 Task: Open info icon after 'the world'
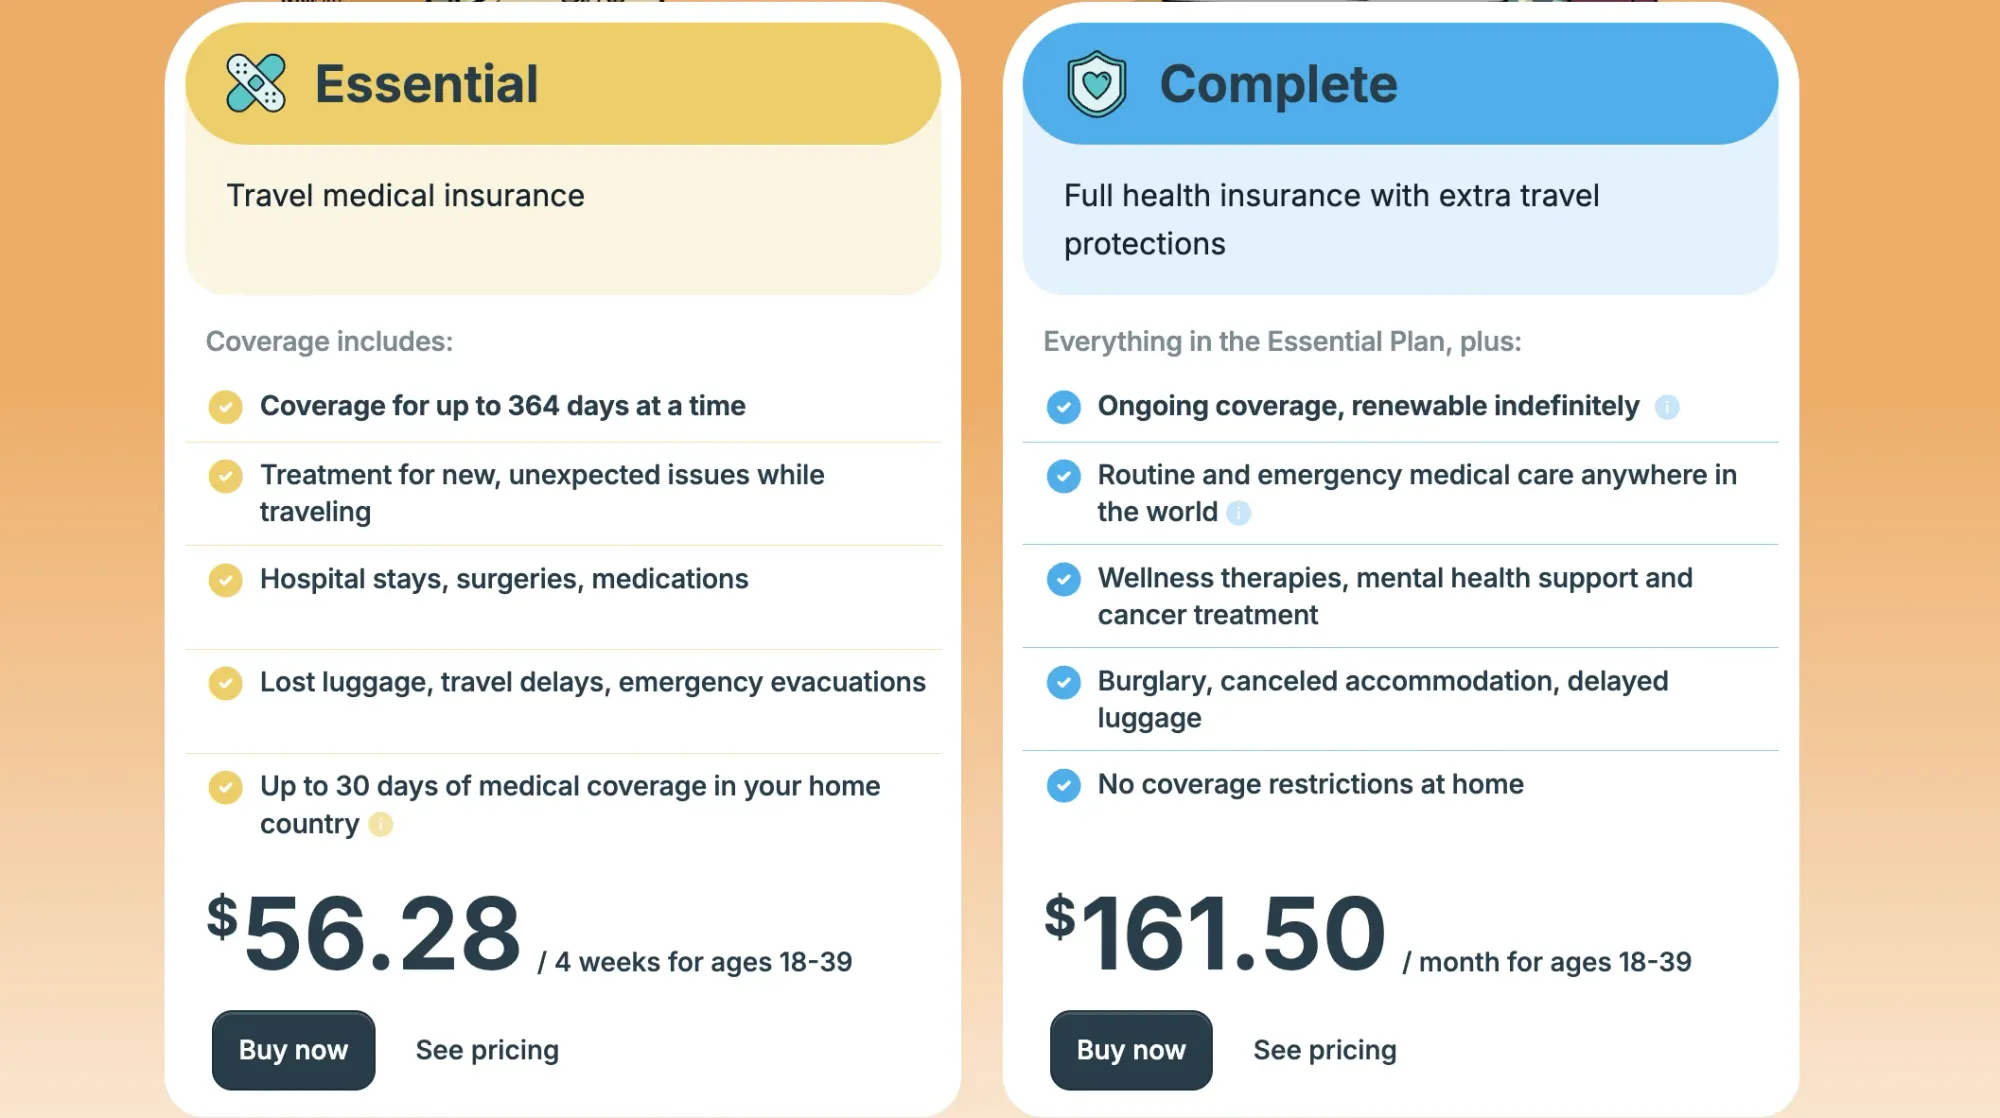(x=1238, y=513)
